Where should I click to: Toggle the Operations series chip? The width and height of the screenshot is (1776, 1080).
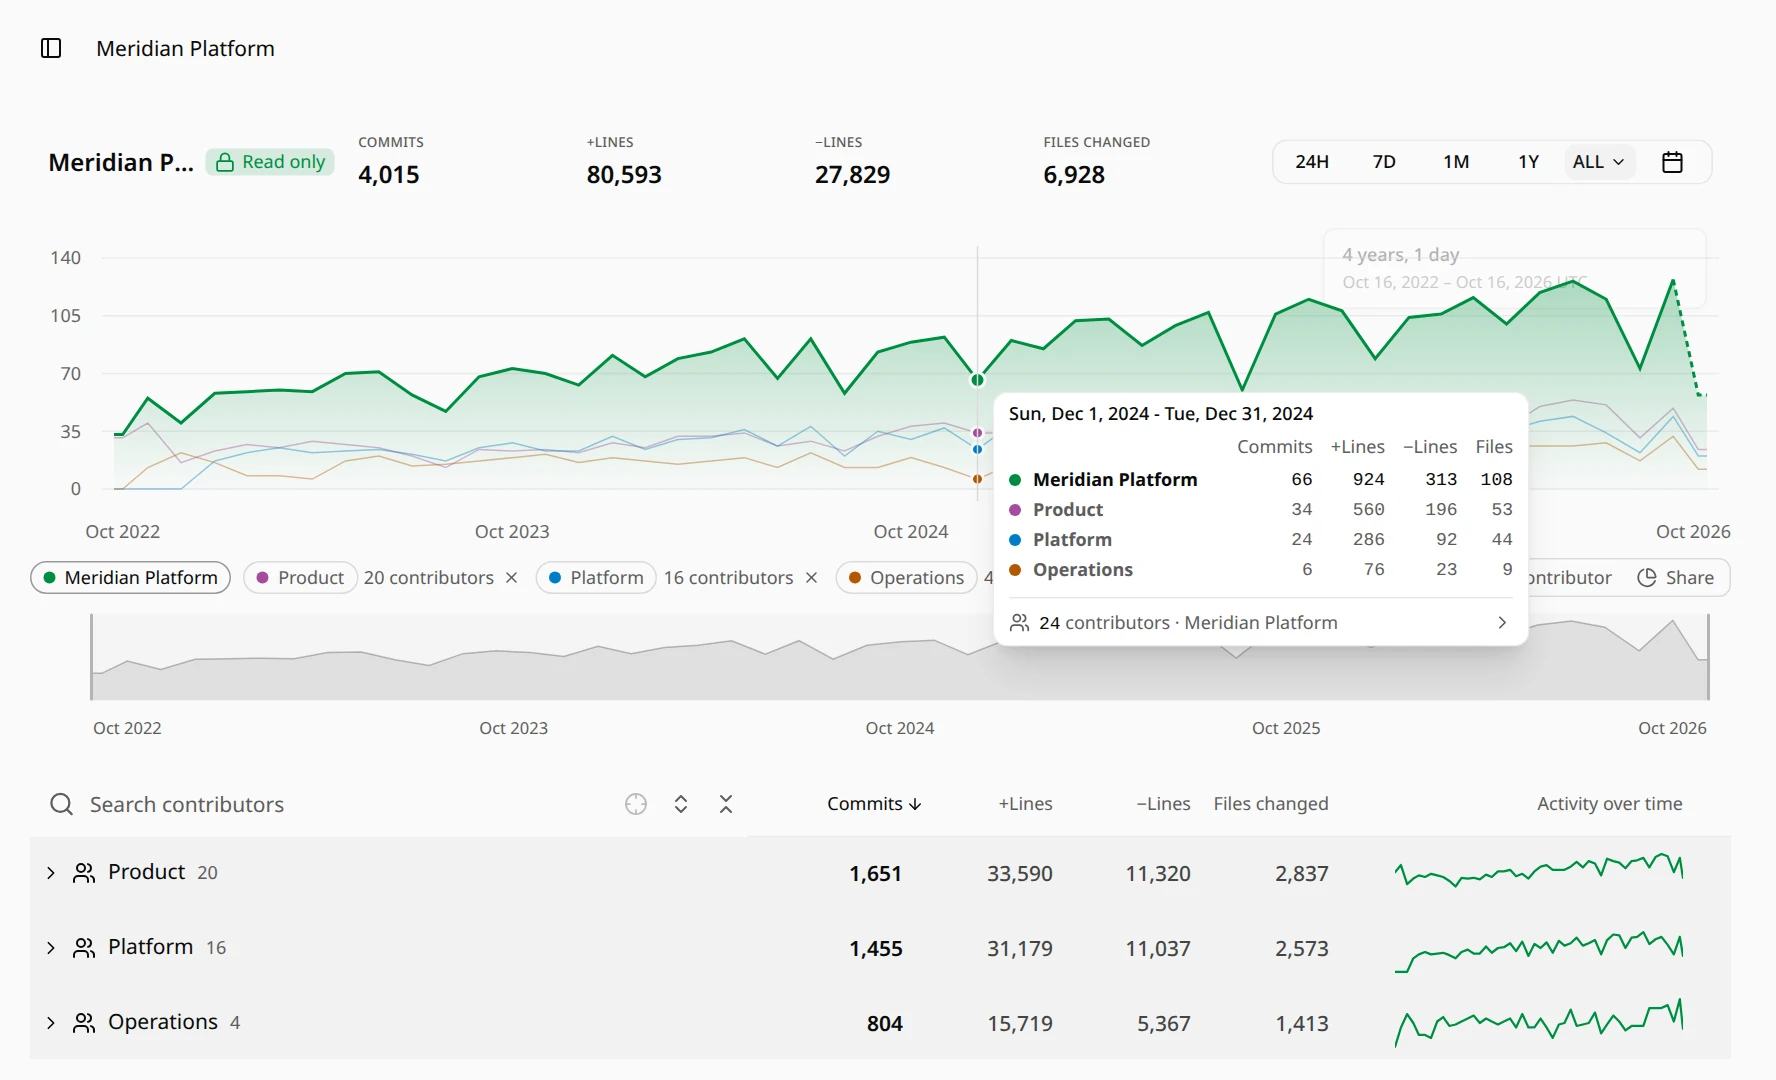click(x=906, y=578)
